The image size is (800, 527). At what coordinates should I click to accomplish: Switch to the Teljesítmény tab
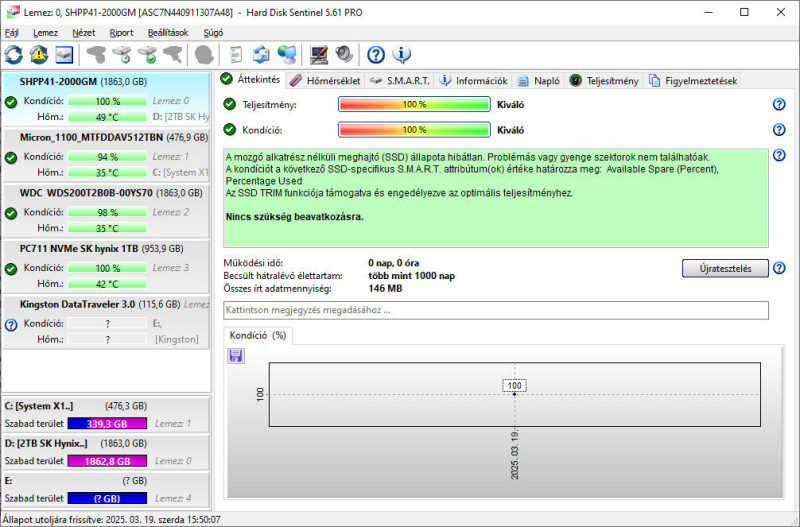(605, 81)
